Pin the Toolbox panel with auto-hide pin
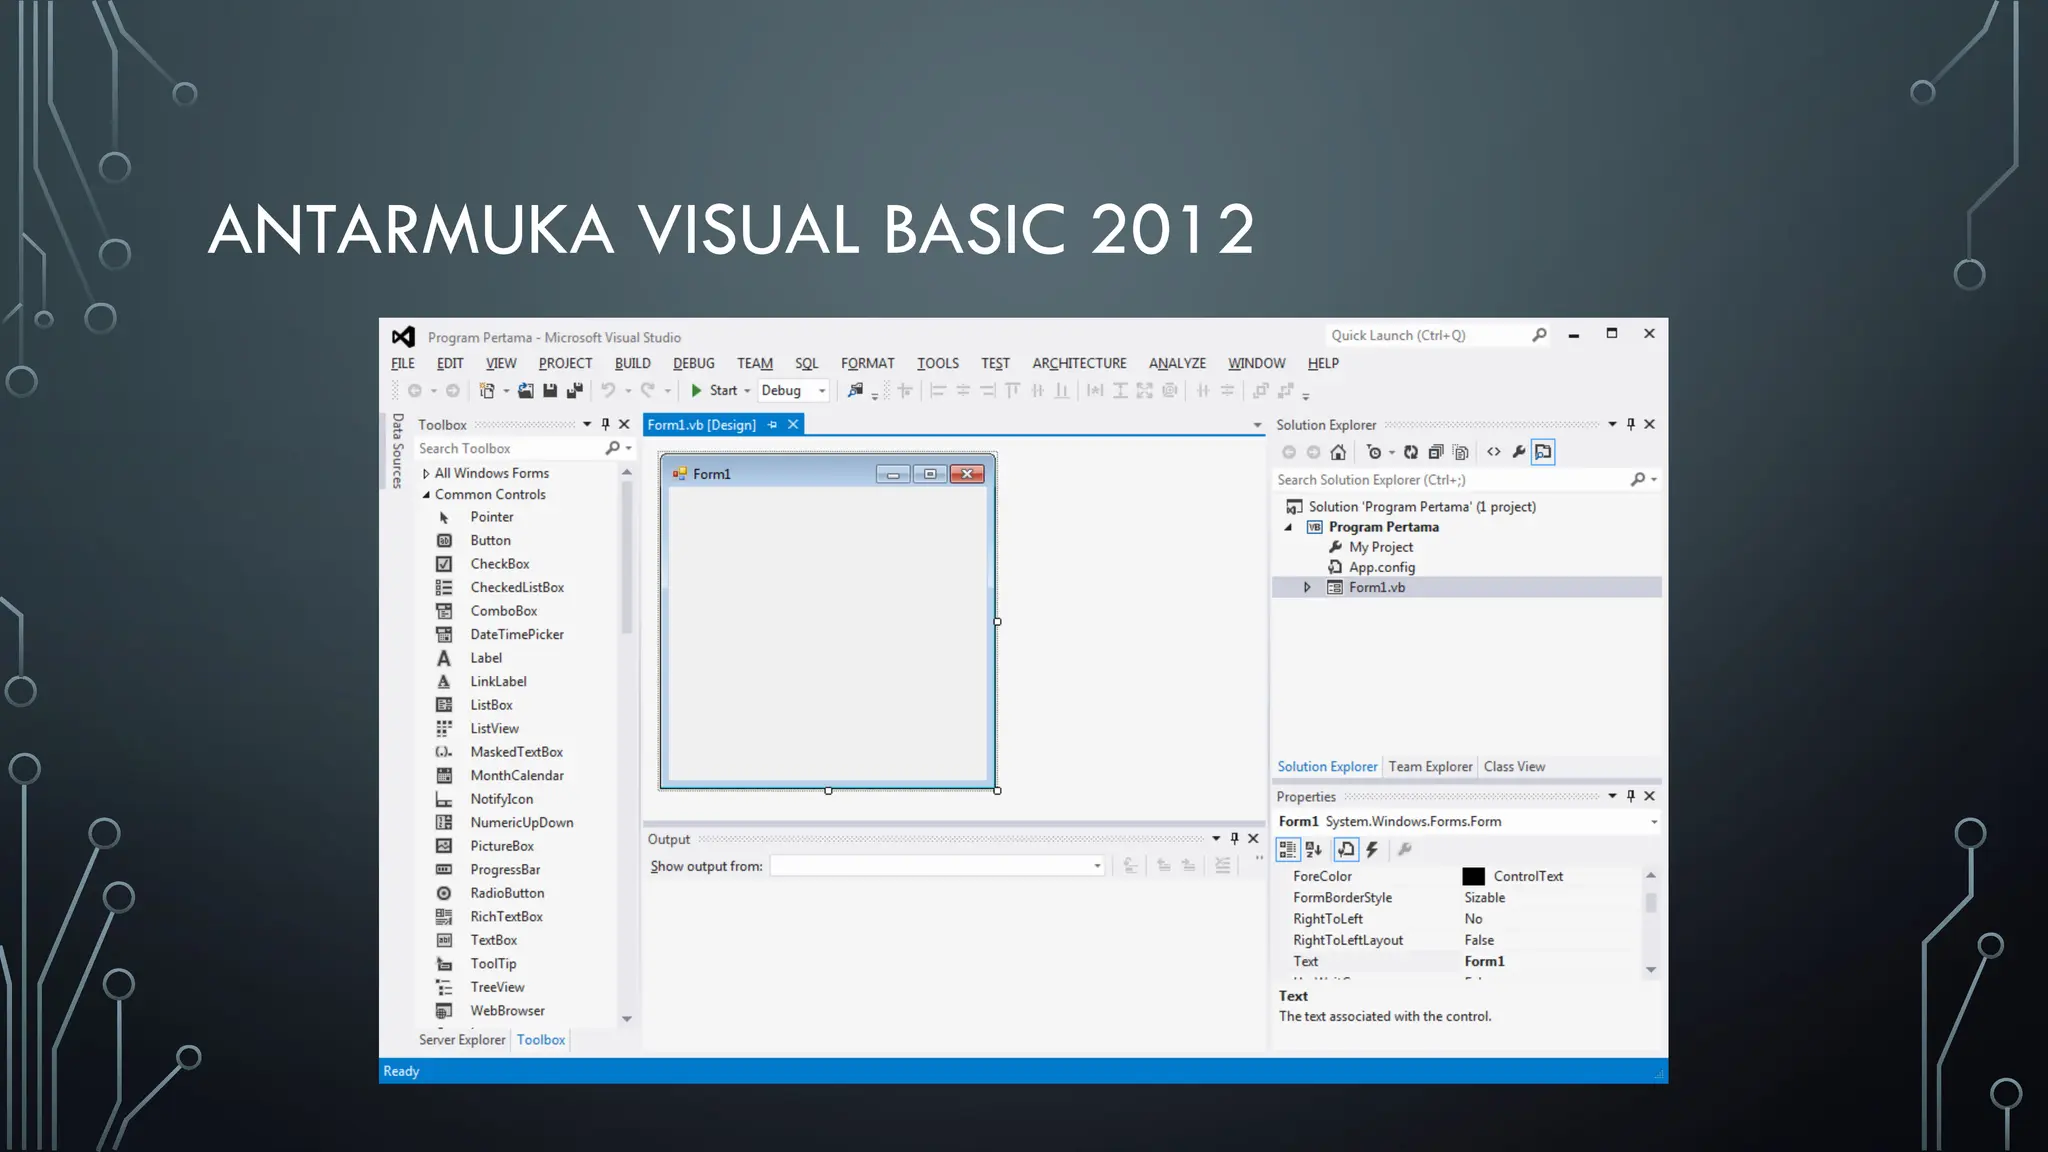The image size is (2048, 1152). coord(605,424)
